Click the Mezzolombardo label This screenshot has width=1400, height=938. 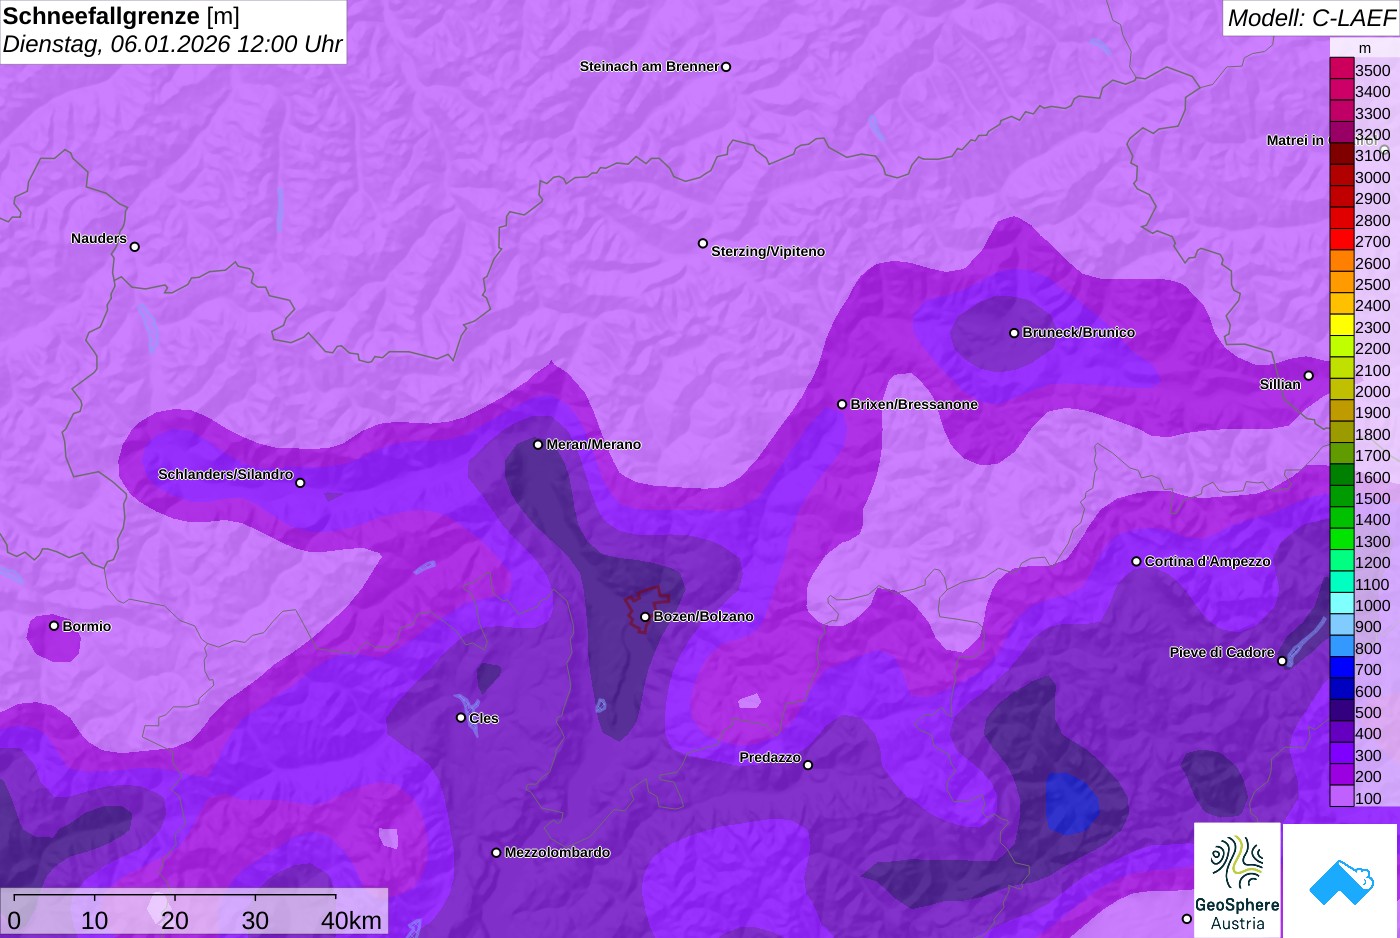tap(557, 852)
